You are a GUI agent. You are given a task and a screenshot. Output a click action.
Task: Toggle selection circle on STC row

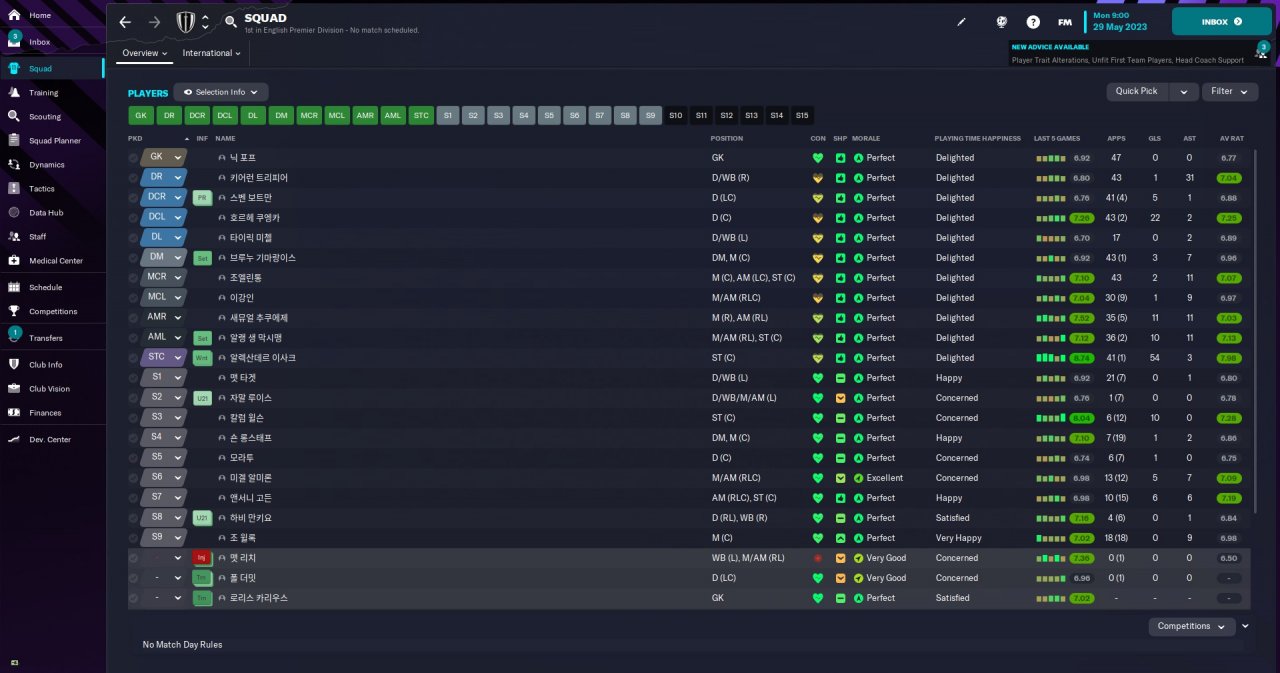[134, 358]
